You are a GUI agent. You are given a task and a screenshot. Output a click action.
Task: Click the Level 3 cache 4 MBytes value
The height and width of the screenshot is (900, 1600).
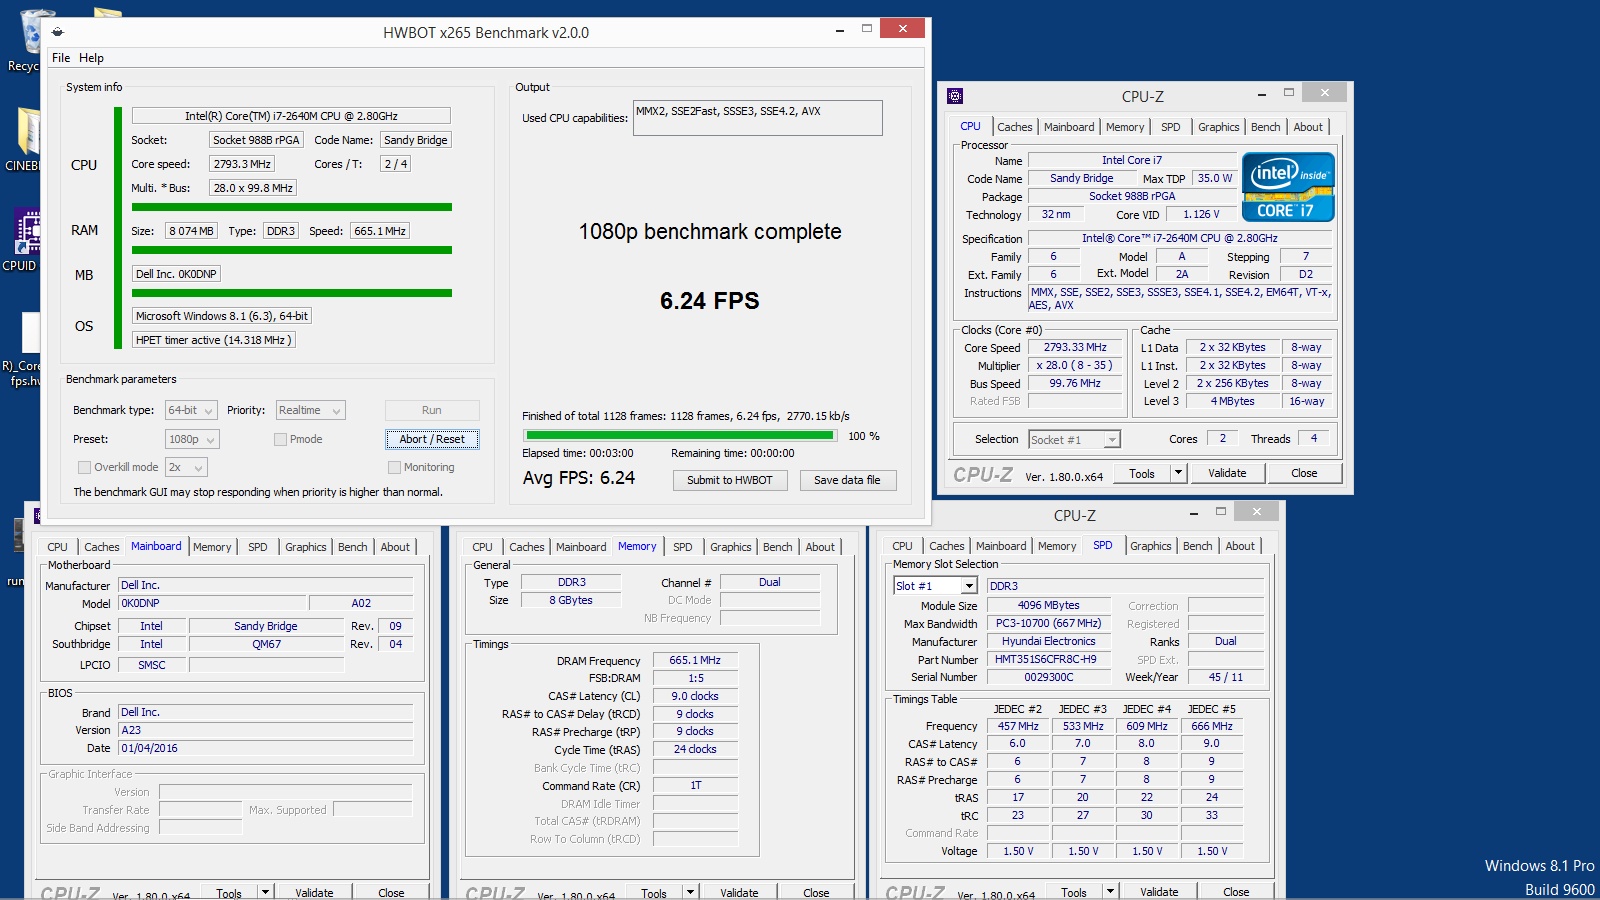tap(1233, 401)
